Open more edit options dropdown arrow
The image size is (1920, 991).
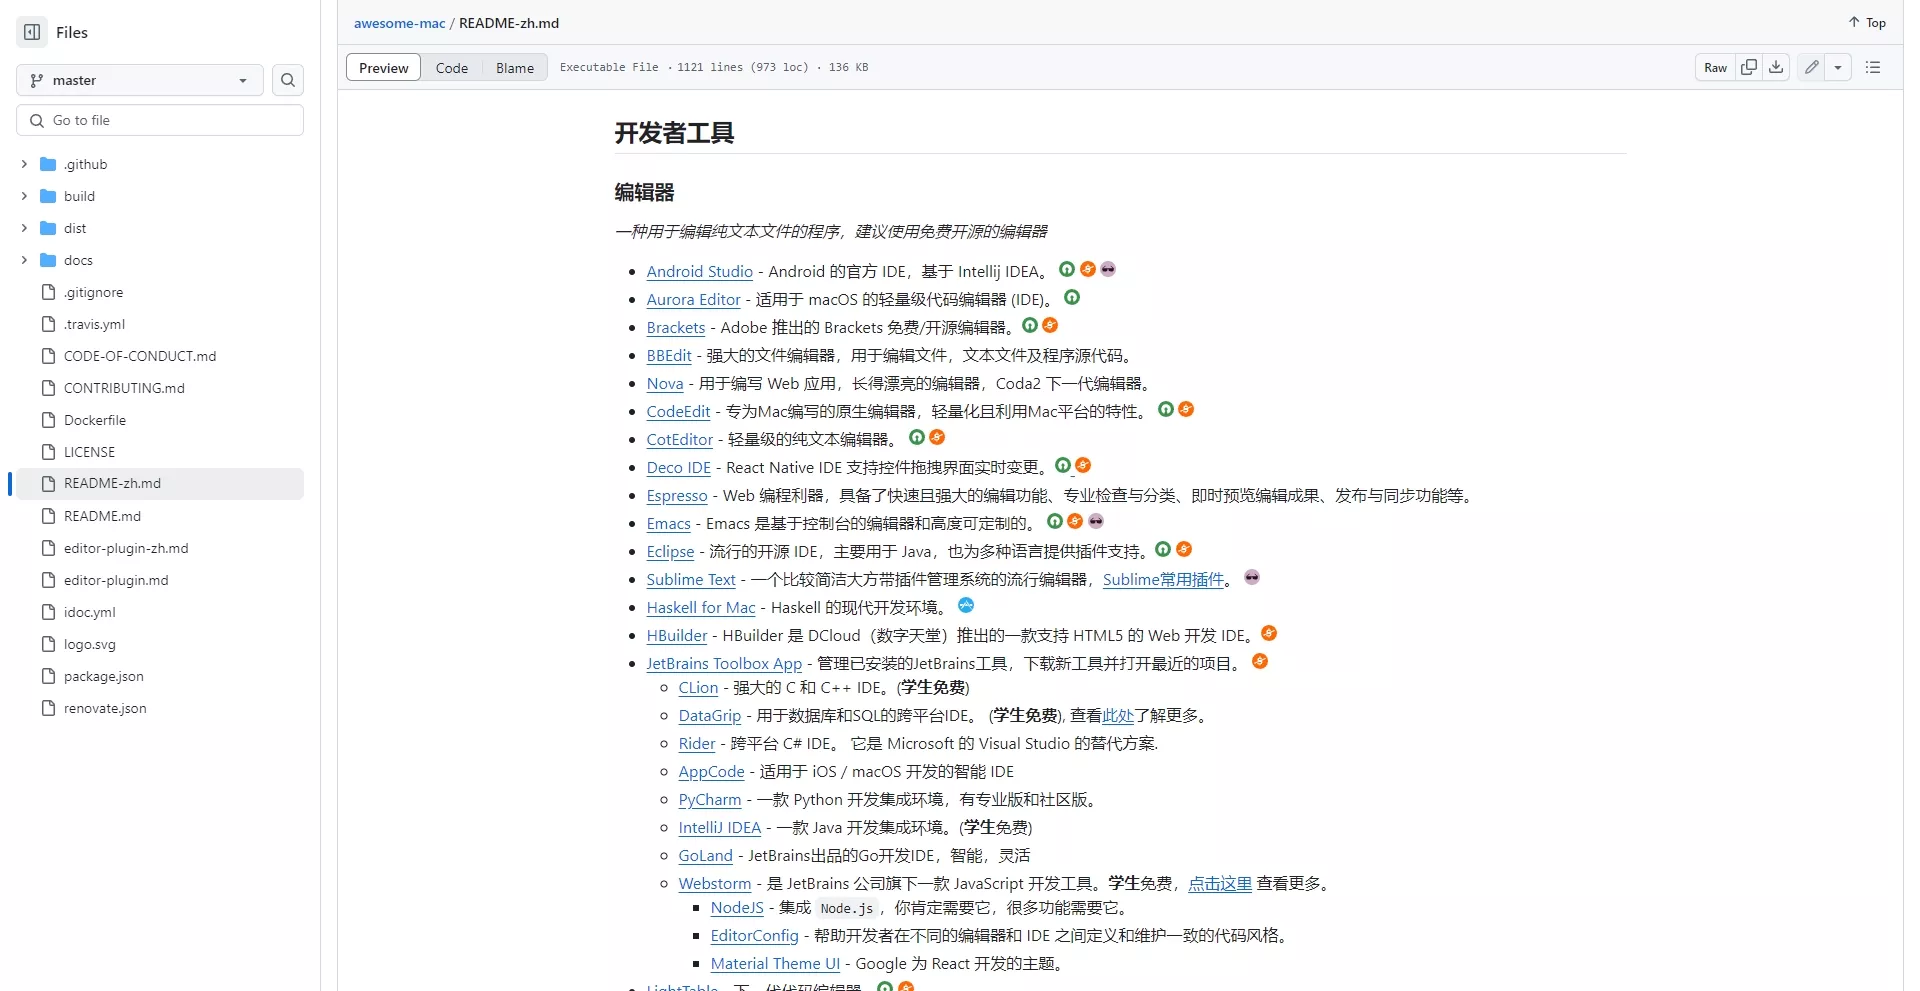click(1838, 67)
